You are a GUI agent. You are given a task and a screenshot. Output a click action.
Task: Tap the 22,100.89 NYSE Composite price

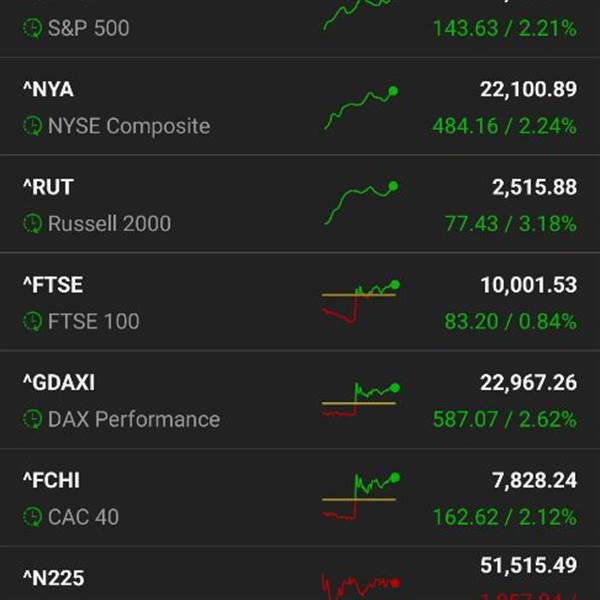528,90
